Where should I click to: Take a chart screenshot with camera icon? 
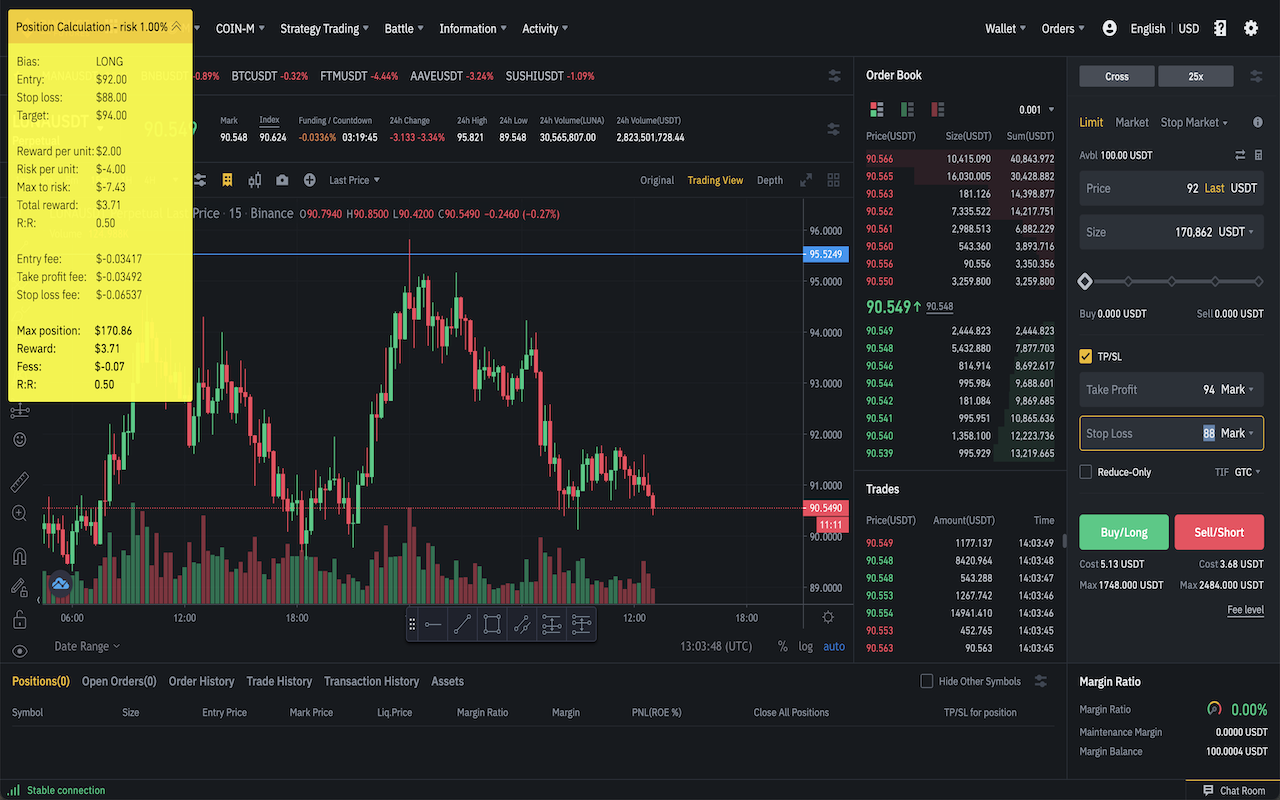[x=282, y=180]
